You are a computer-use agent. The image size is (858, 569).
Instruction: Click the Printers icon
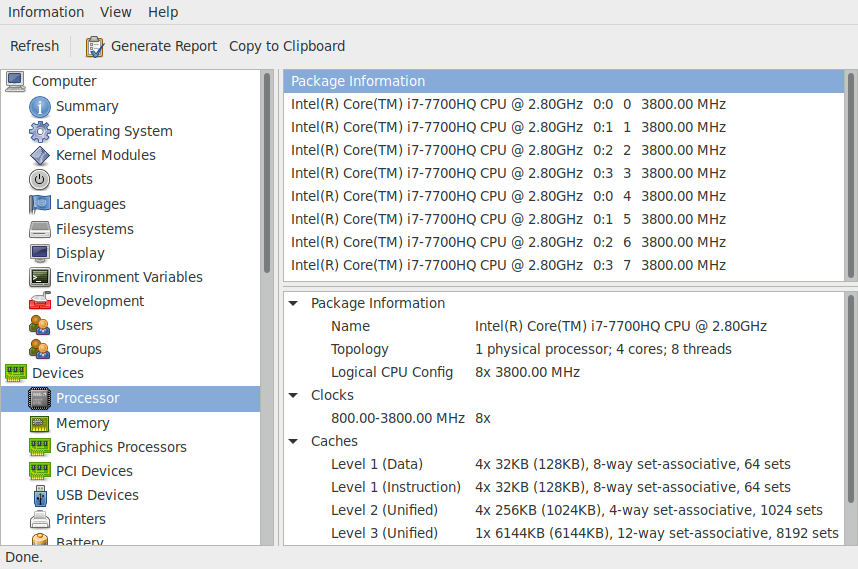point(39,519)
